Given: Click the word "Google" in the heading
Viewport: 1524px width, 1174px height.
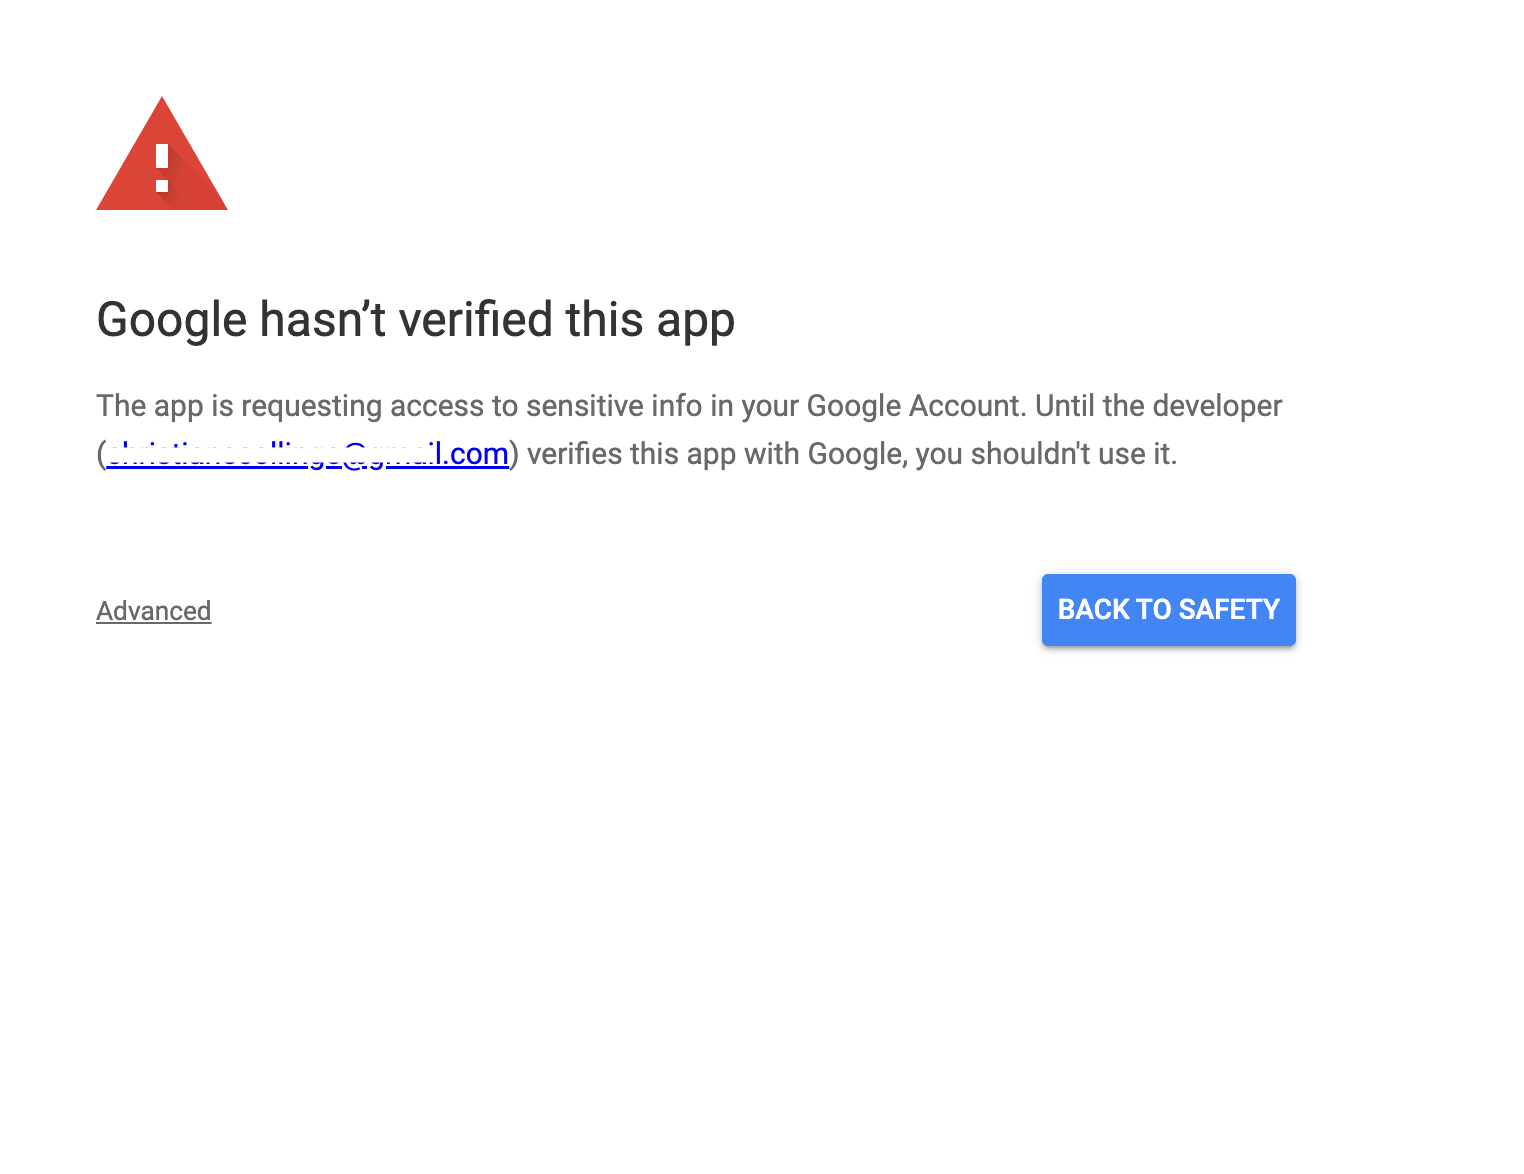Looking at the screenshot, I should (172, 320).
